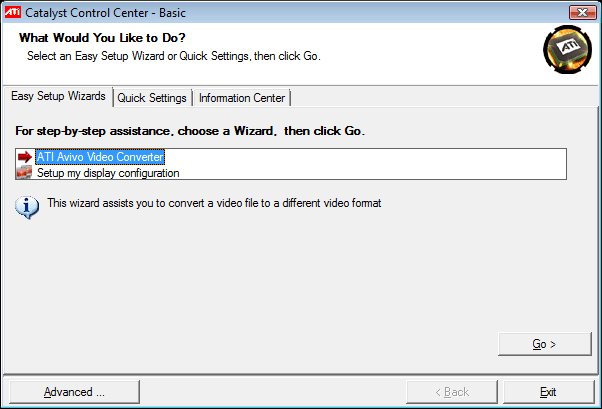Open the Quick Settings tab
This screenshot has height=409, width=602.
click(x=152, y=98)
